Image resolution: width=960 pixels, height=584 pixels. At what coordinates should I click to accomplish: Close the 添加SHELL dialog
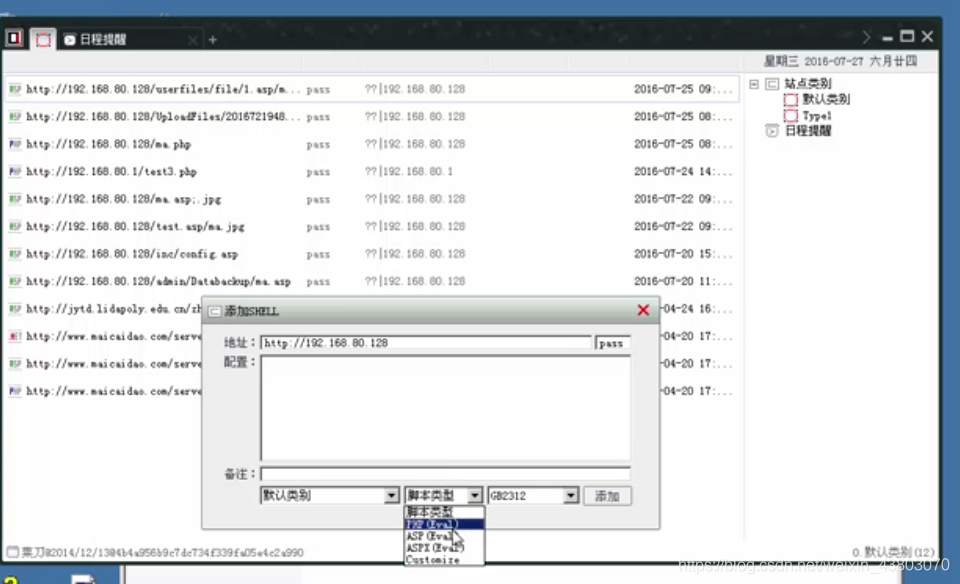pyautogui.click(x=643, y=310)
